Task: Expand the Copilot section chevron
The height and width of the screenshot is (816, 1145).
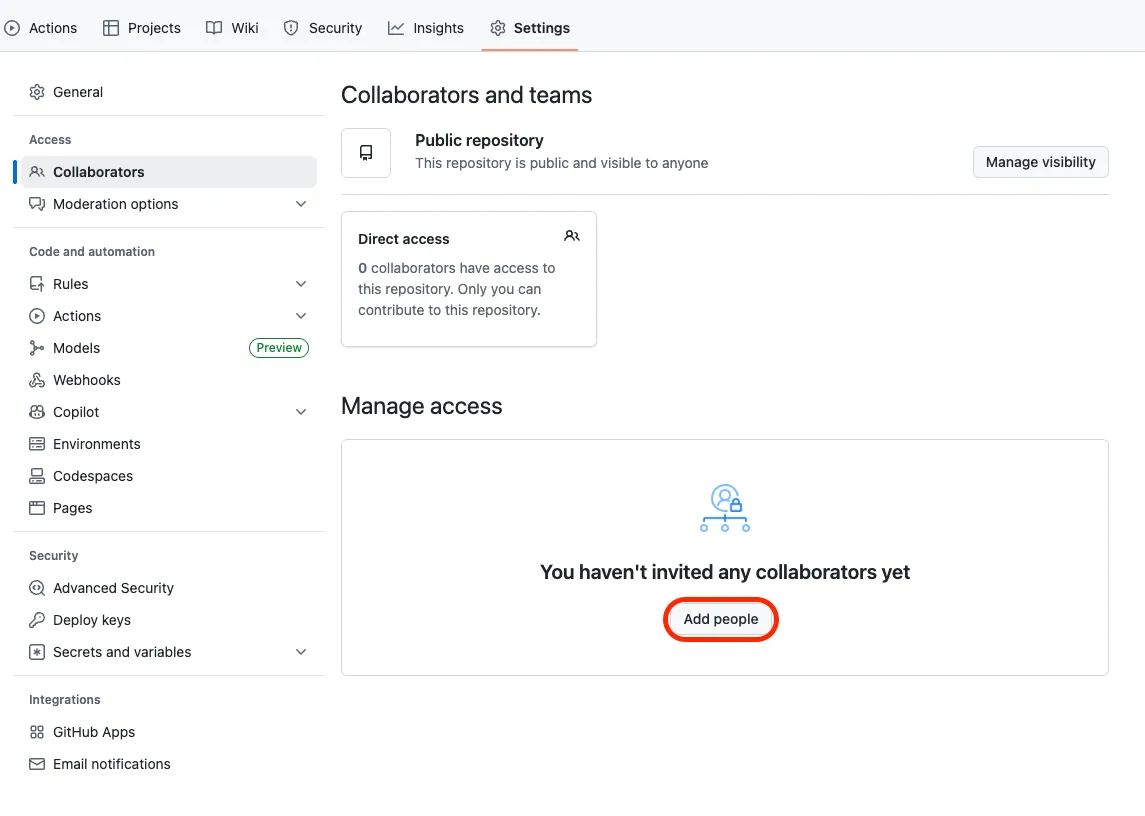Action: [x=301, y=412]
